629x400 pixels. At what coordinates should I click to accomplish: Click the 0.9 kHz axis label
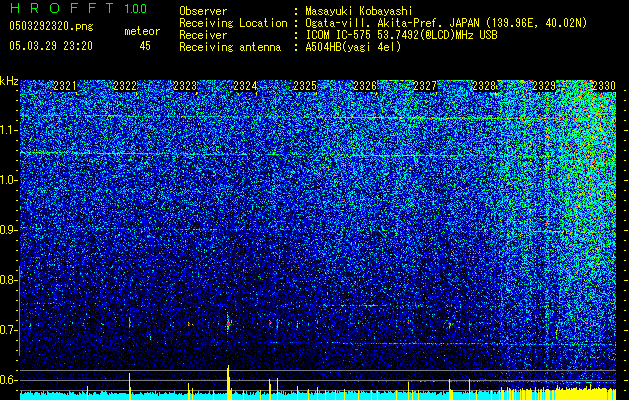7,230
